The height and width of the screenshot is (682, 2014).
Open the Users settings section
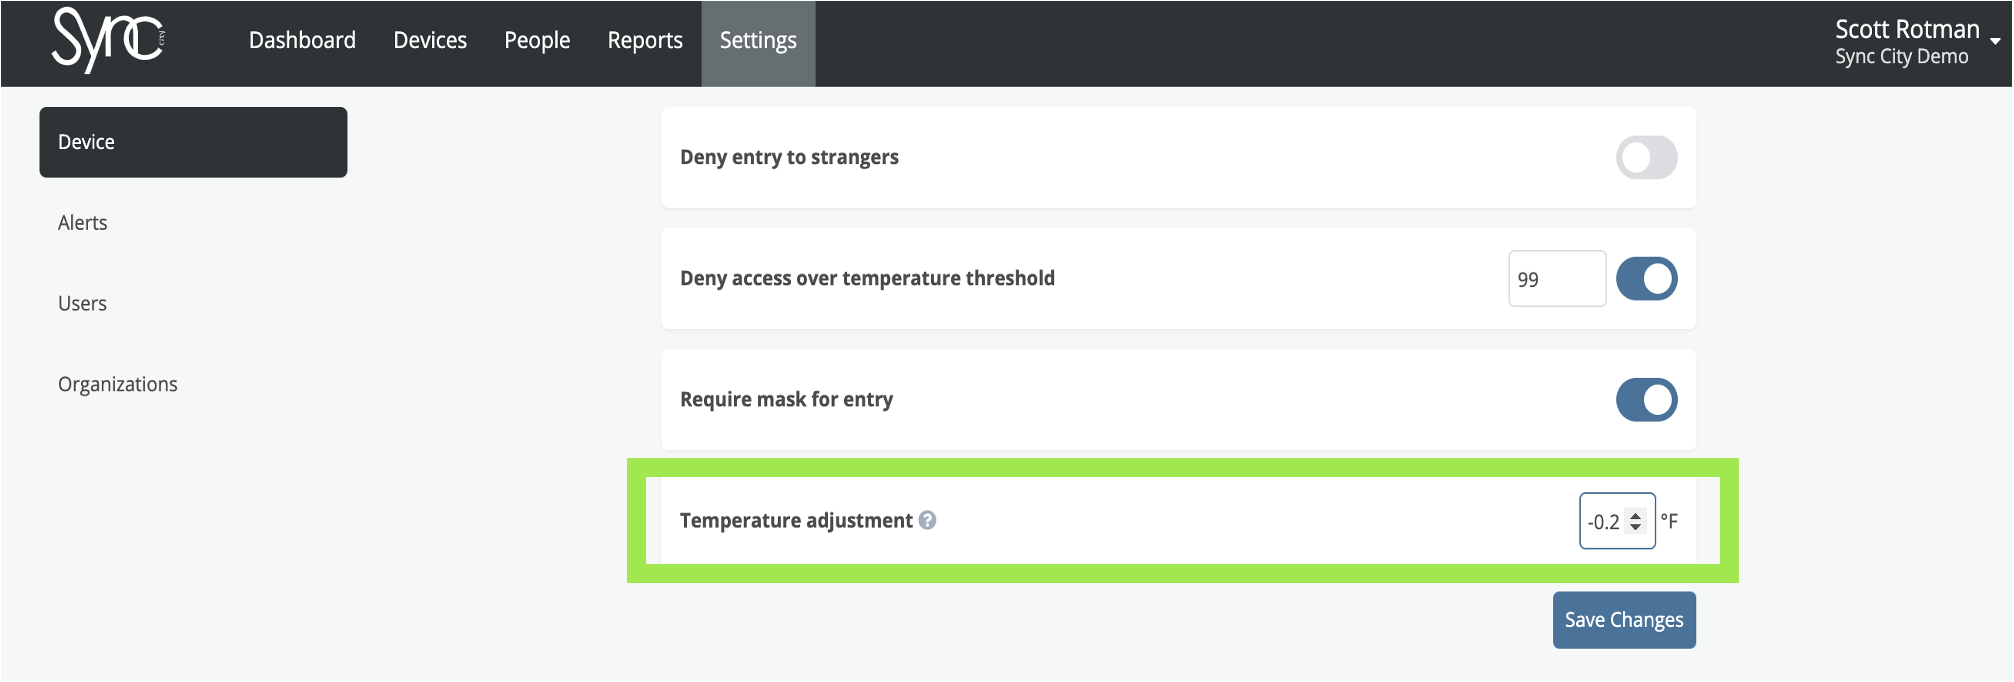(82, 304)
